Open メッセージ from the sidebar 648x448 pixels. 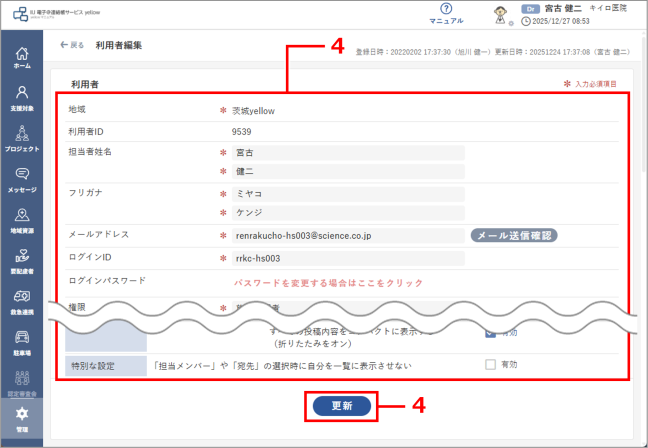coord(21,177)
